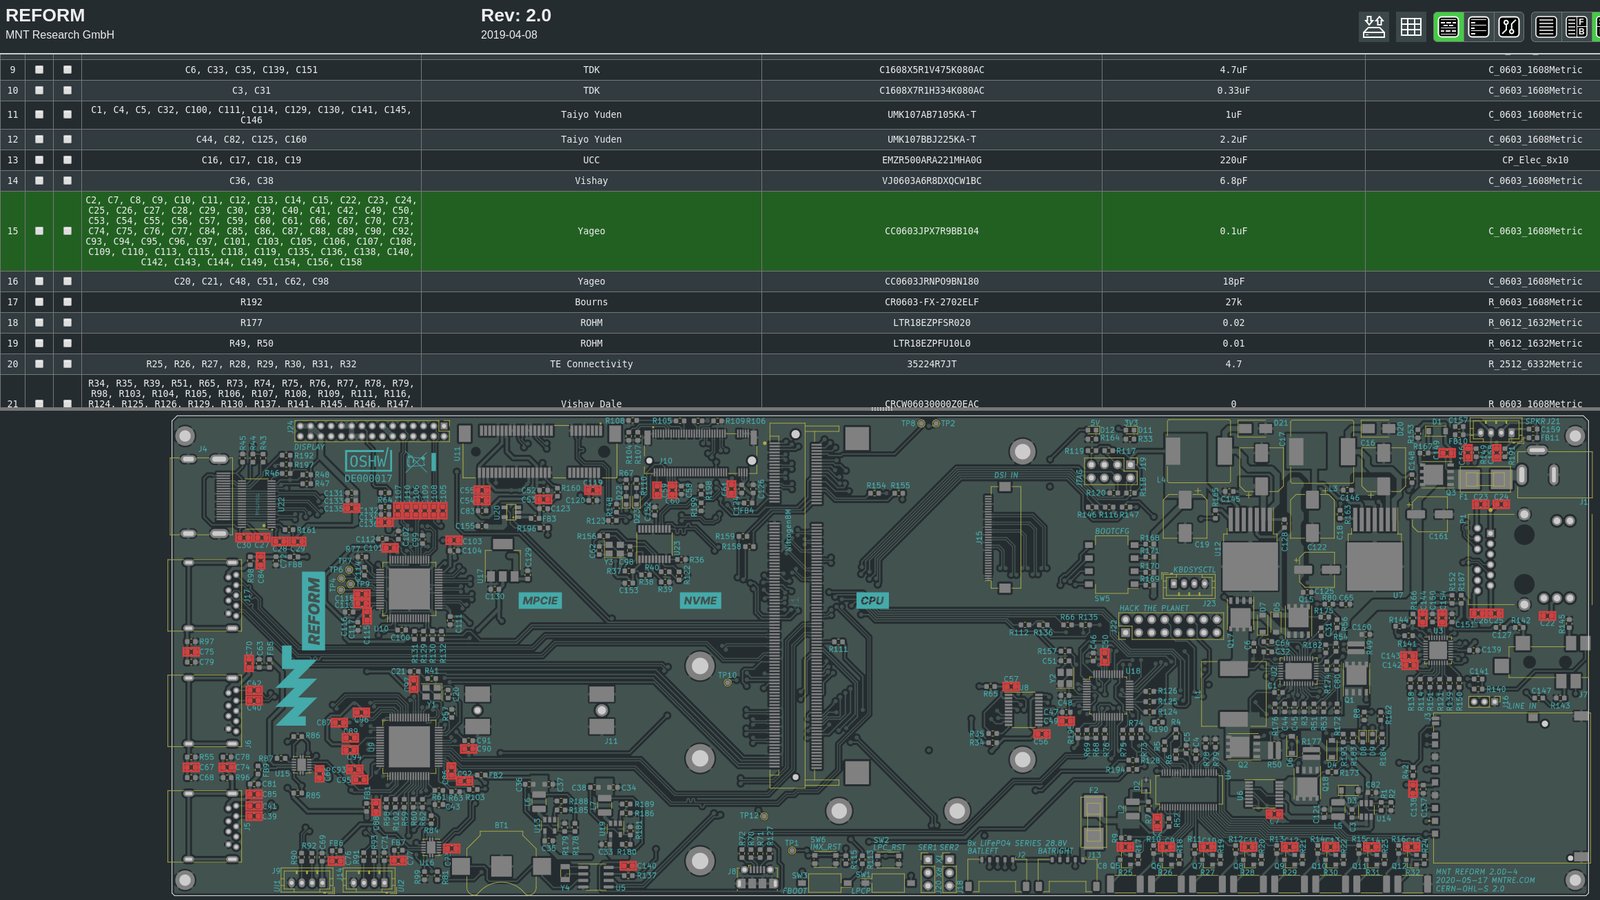Click manufacturer cell 'UCC'

[x=591, y=160]
